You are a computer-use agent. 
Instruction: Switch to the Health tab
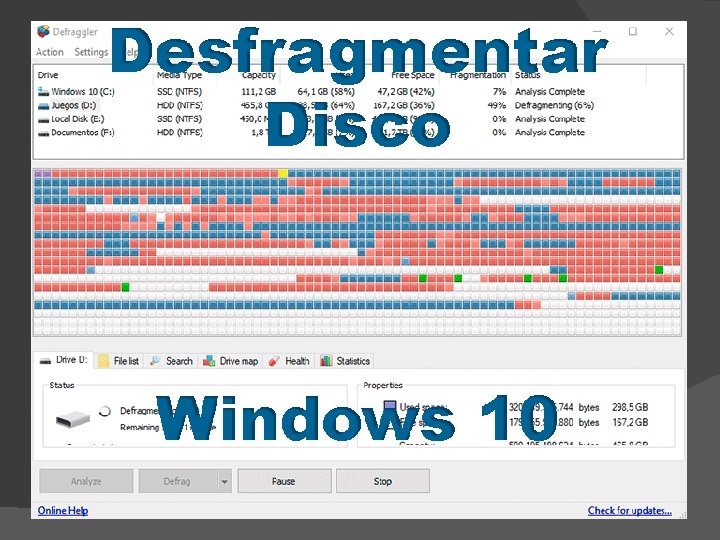pos(289,361)
